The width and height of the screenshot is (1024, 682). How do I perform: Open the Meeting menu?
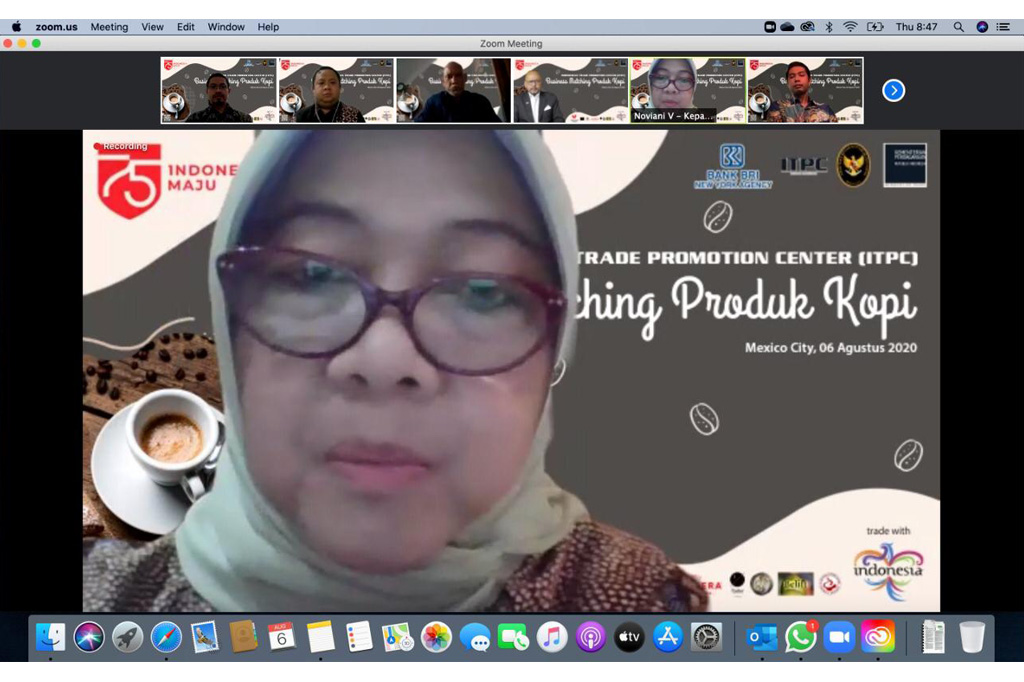point(109,27)
